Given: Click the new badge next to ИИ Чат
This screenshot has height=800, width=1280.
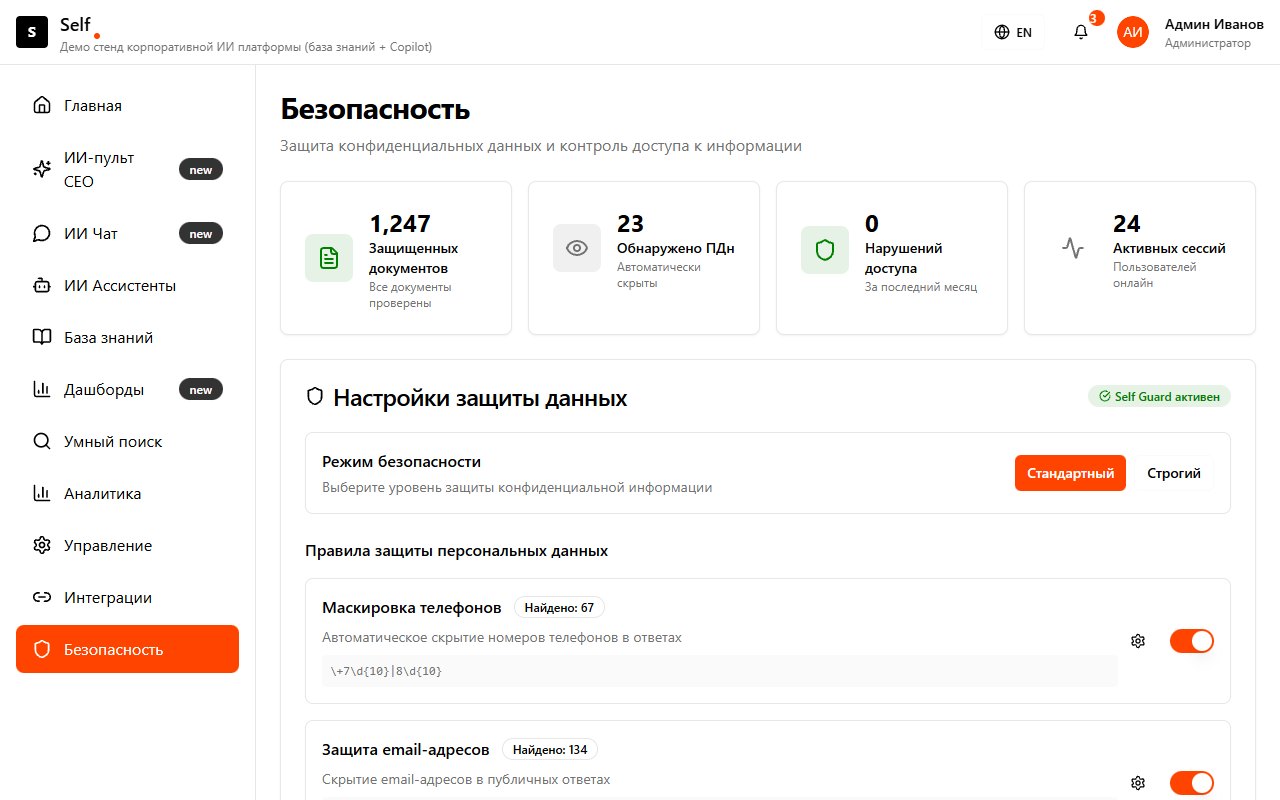Looking at the screenshot, I should (x=201, y=233).
